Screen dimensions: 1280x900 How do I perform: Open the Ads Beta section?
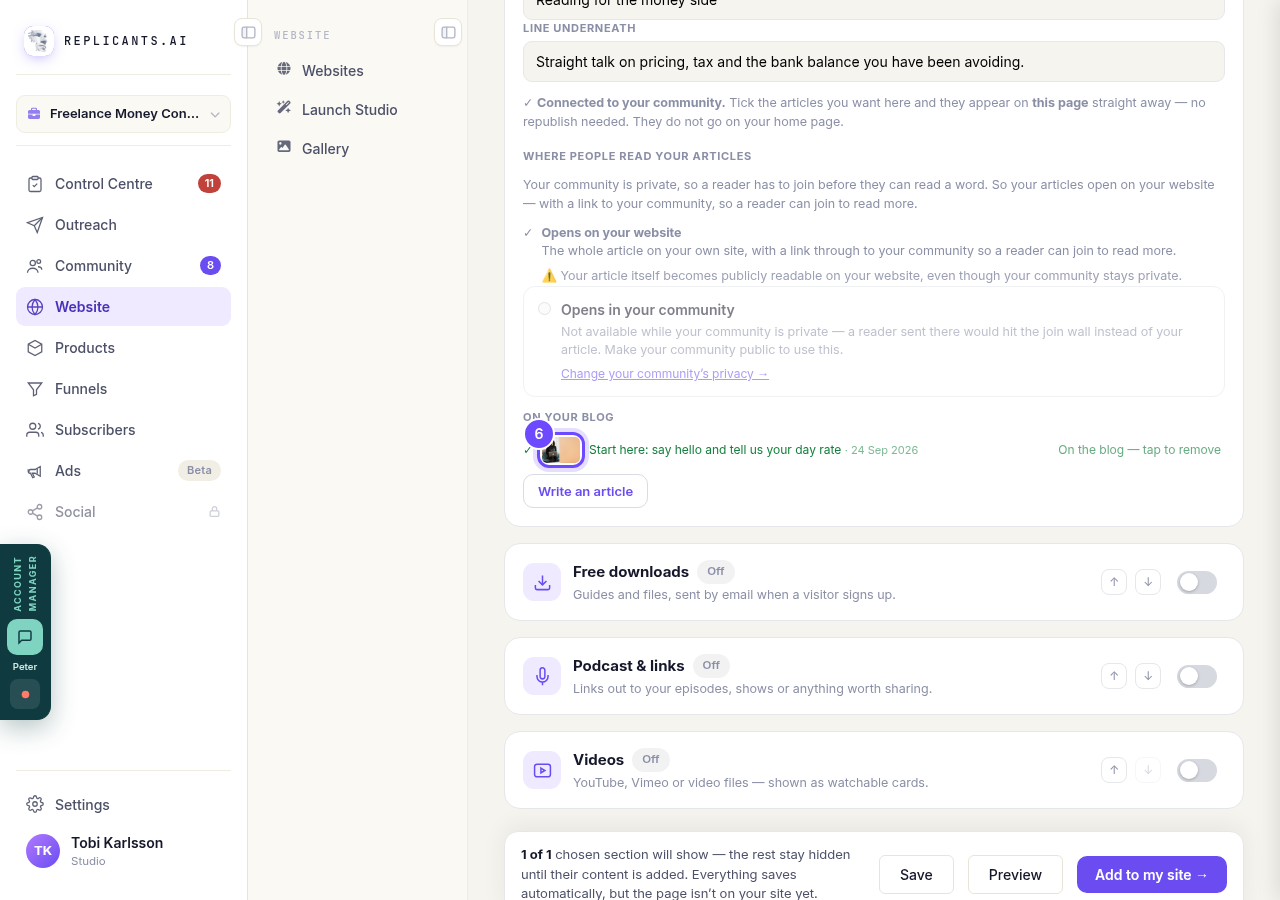click(123, 471)
